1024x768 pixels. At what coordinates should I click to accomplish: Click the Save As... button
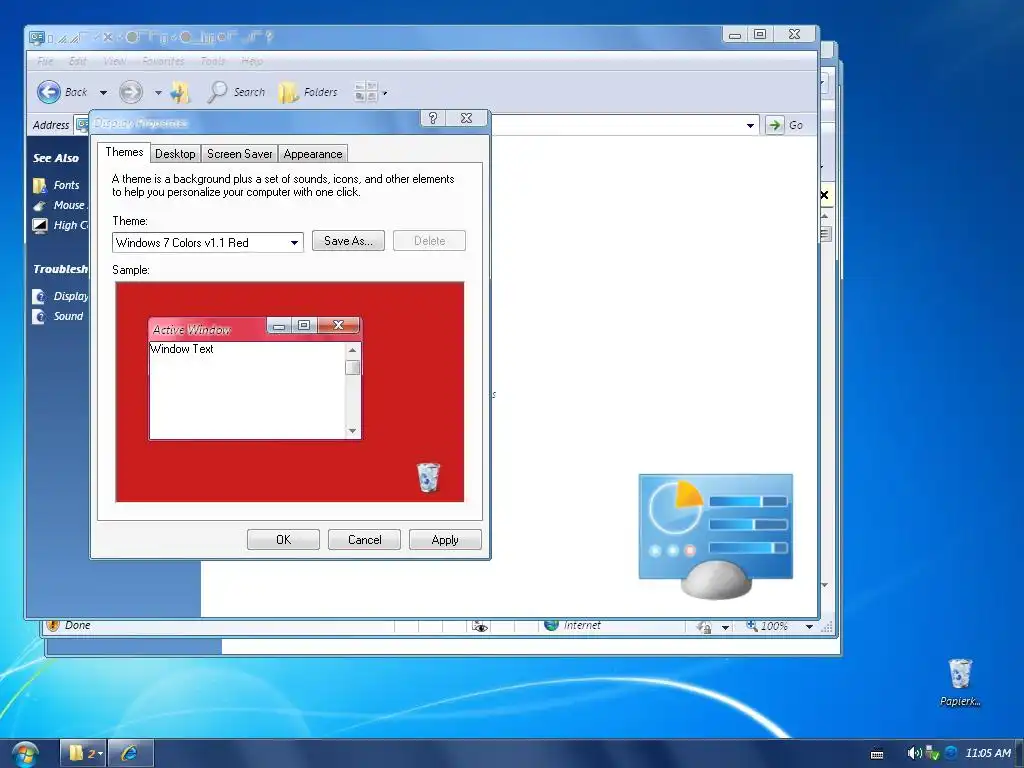click(348, 241)
